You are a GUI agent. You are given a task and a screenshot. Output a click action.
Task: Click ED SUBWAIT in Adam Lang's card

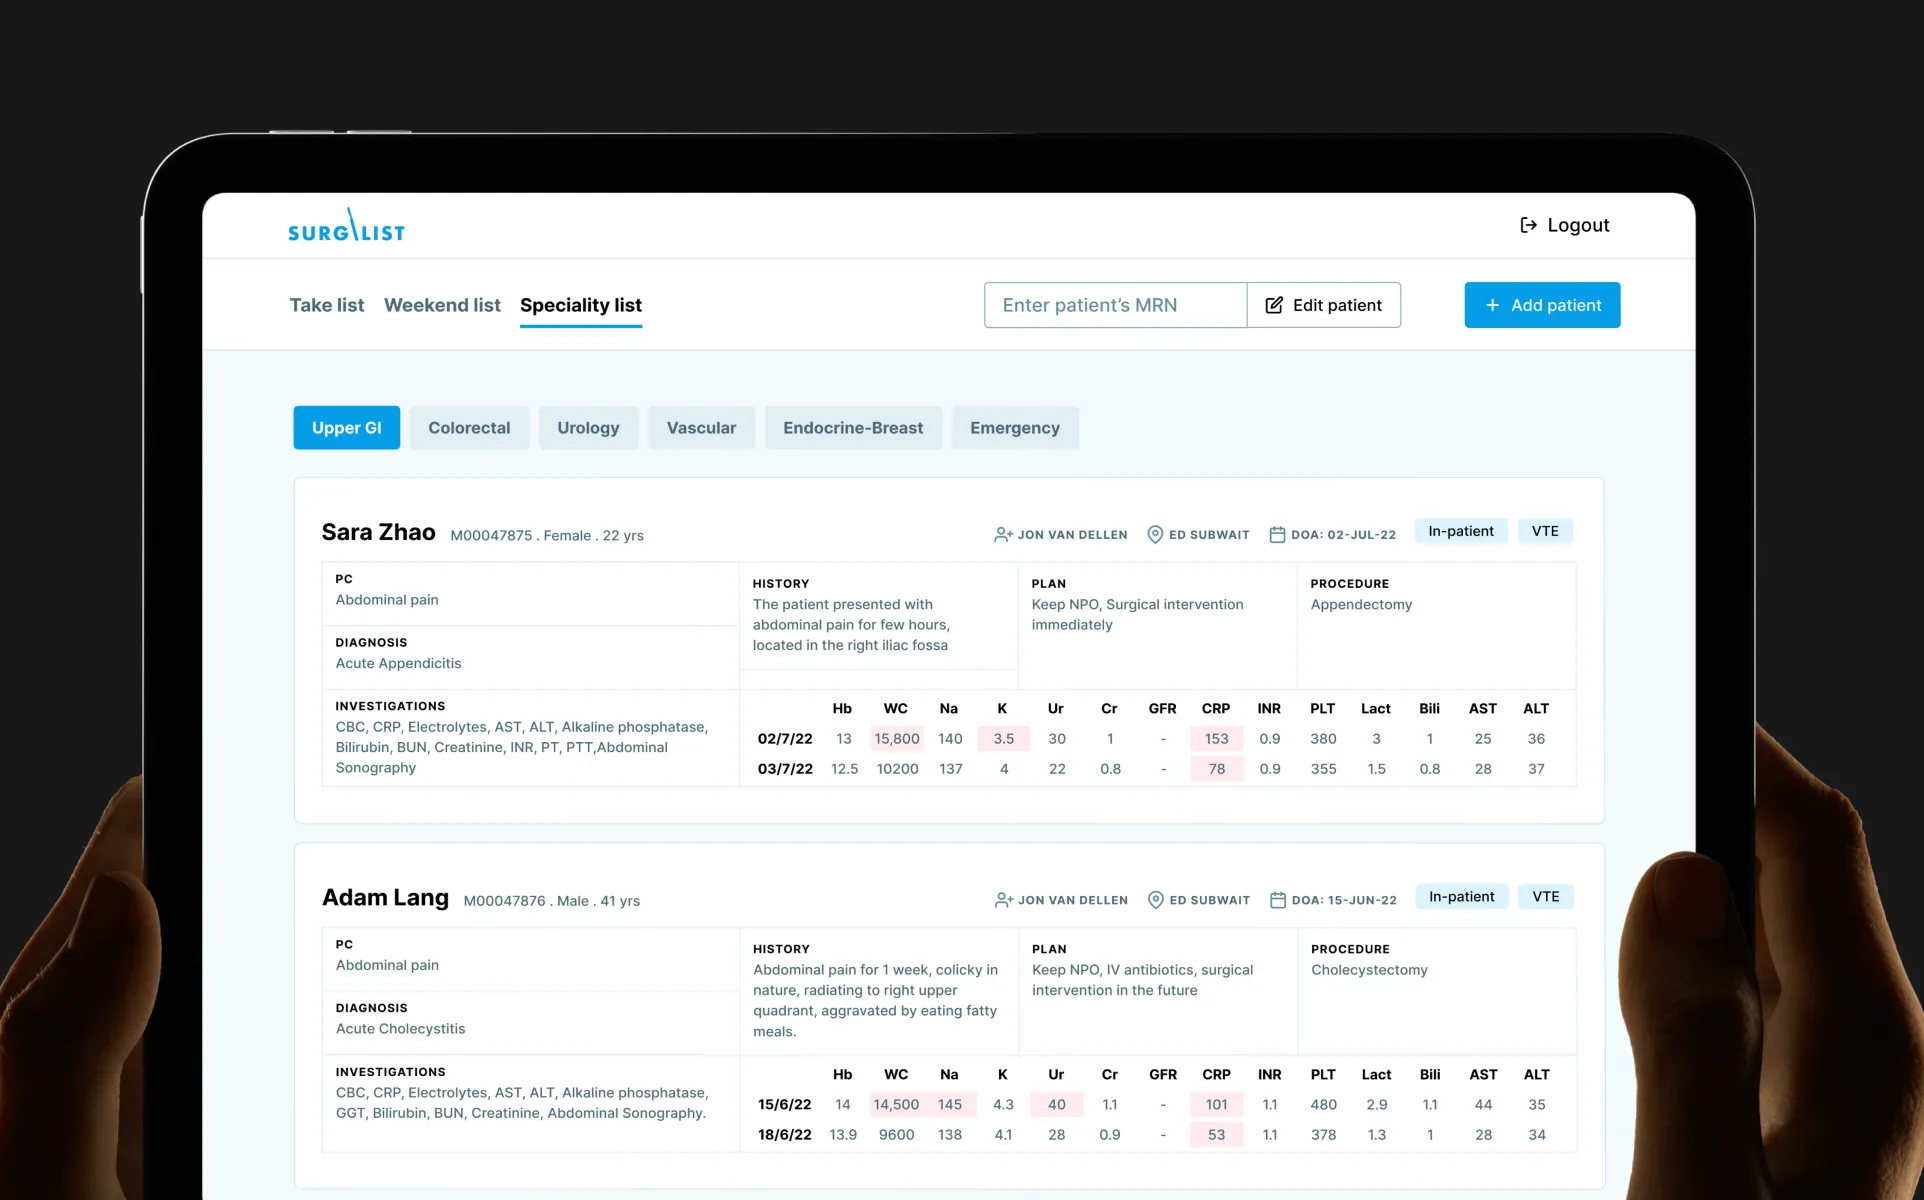1210,900
